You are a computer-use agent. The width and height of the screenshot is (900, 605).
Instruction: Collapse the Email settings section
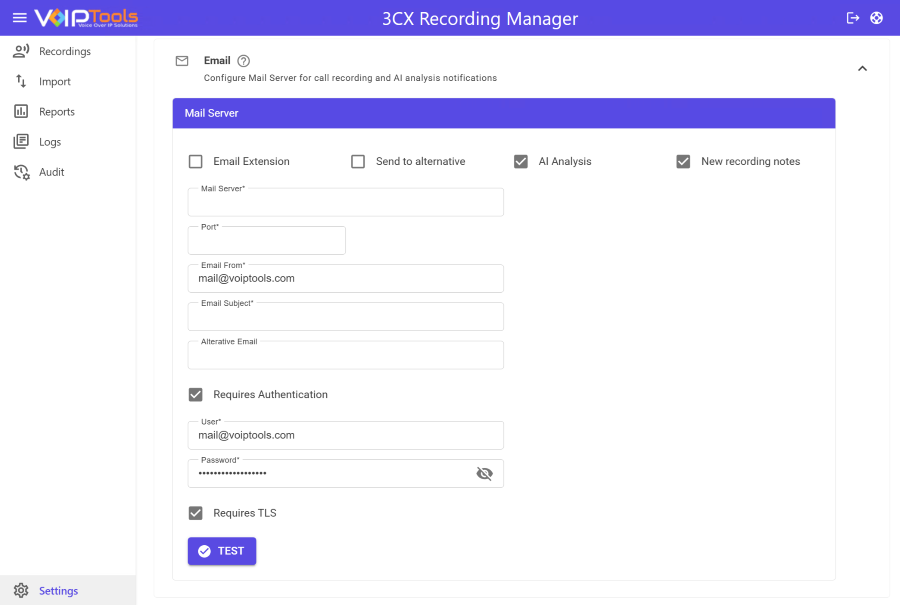pos(862,69)
